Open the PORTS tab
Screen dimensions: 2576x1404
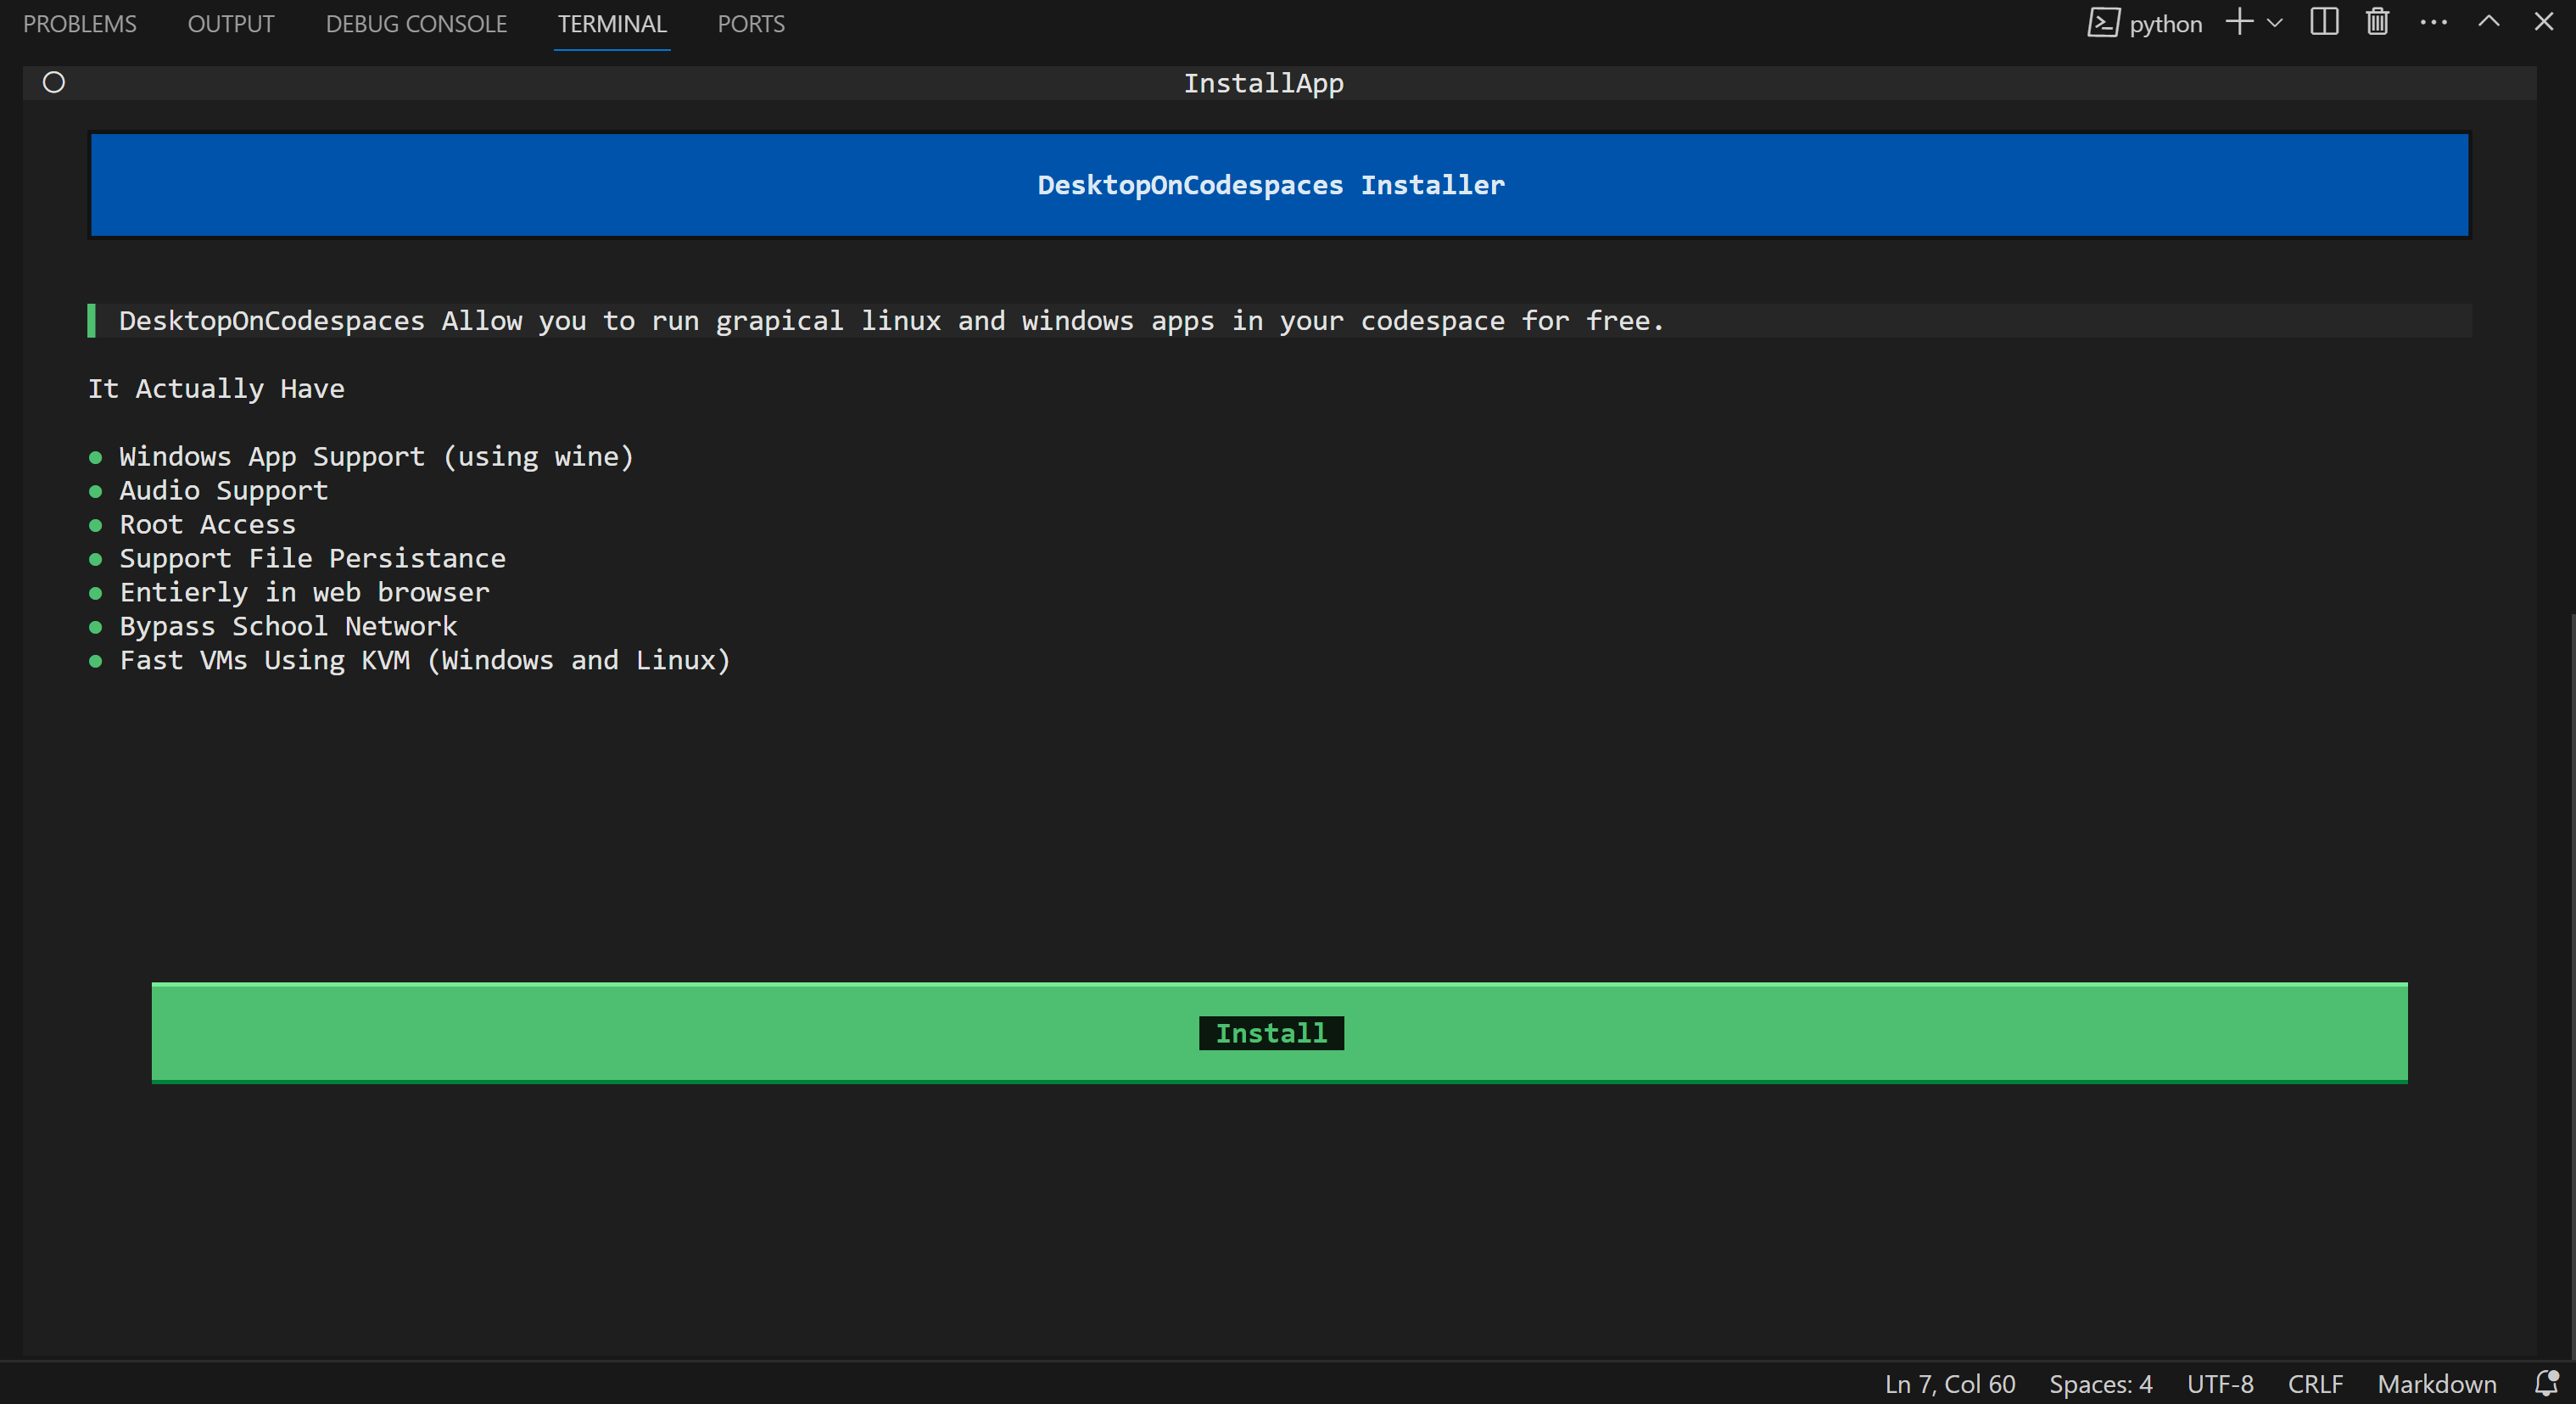751,24
